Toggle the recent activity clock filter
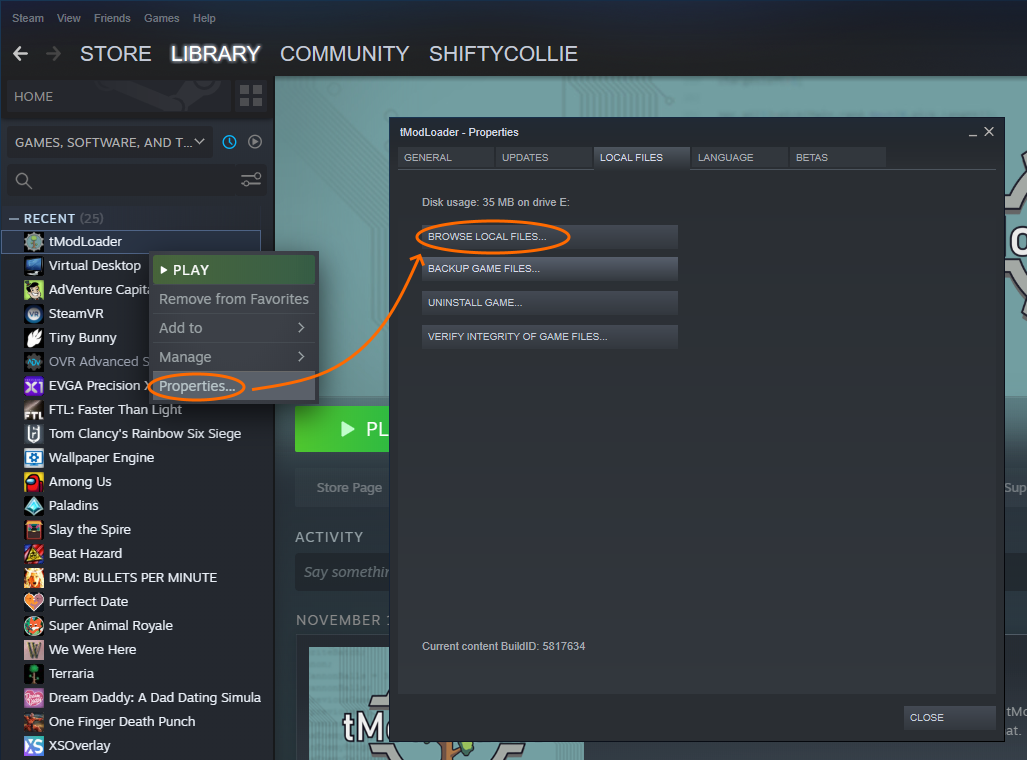1027x760 pixels. tap(229, 142)
